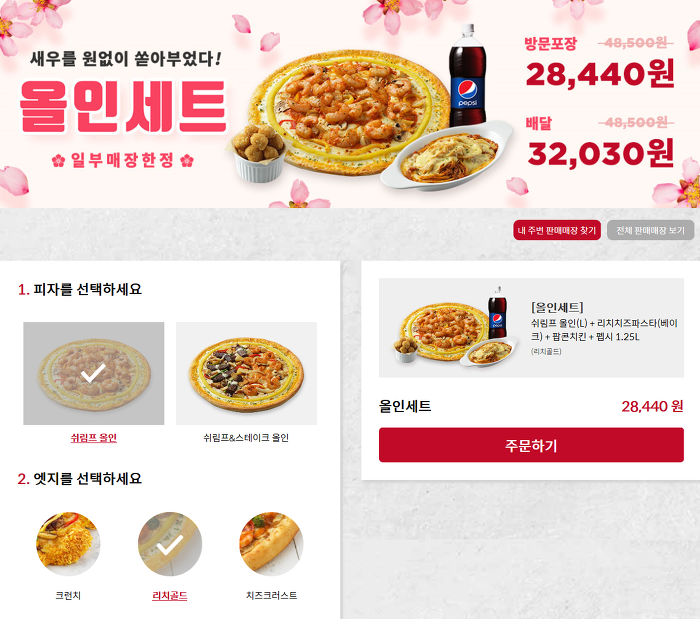Click the 방문포장 28,440원 price
The height and width of the screenshot is (619, 700).
pos(600,74)
